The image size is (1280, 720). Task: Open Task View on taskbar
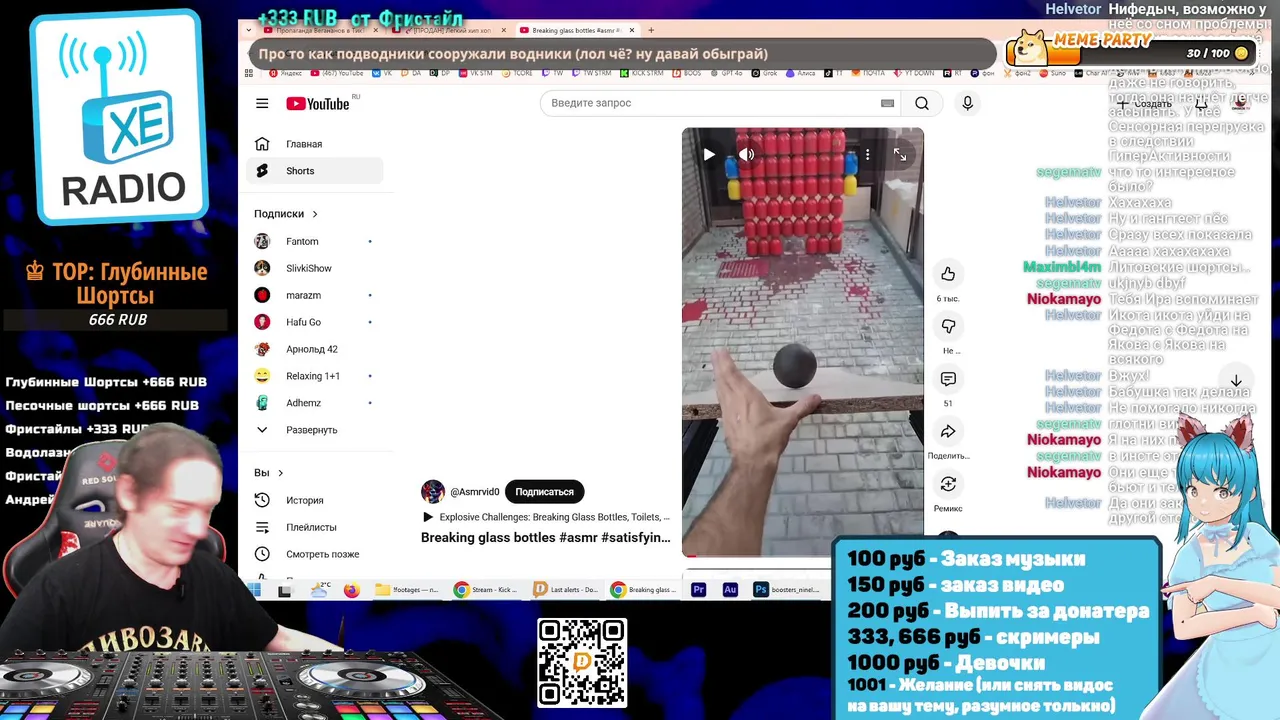tap(284, 590)
